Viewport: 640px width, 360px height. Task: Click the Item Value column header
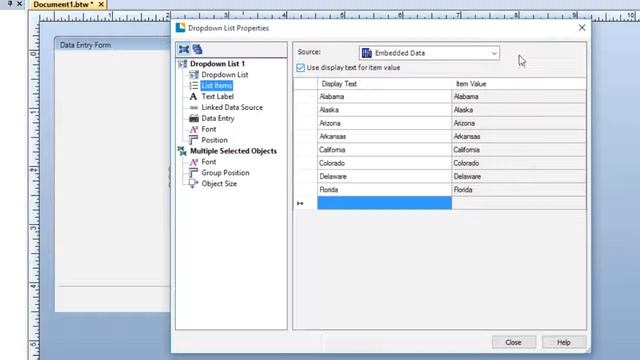519,84
